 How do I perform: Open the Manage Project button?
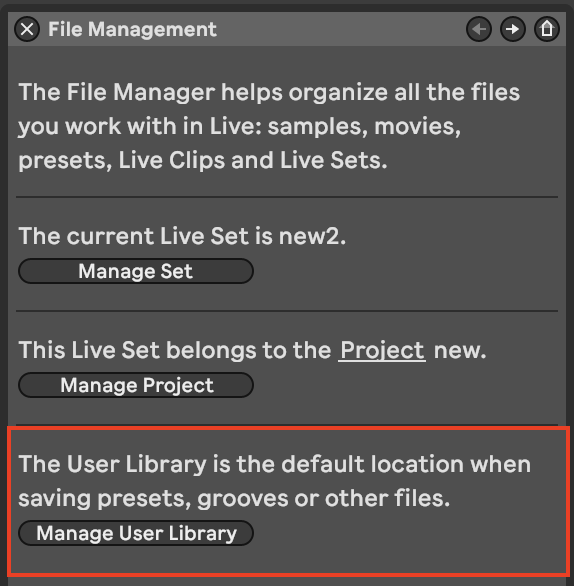(136, 385)
